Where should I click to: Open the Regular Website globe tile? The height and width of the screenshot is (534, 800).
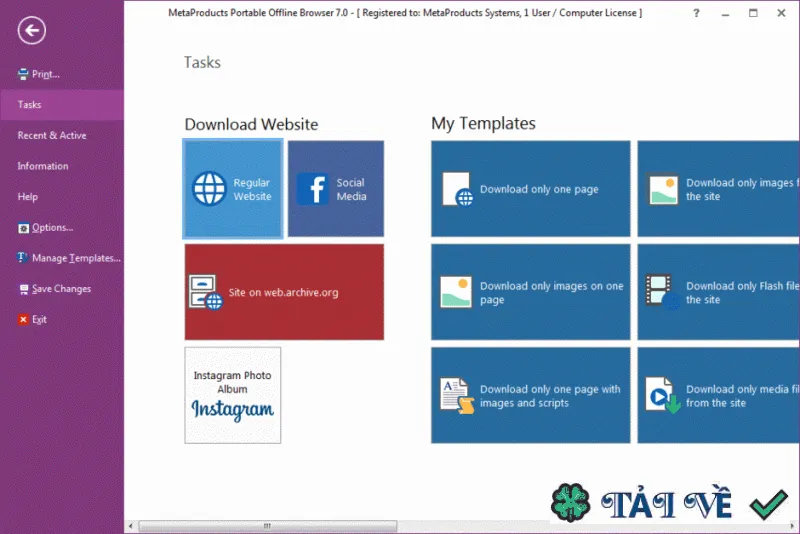tap(233, 189)
